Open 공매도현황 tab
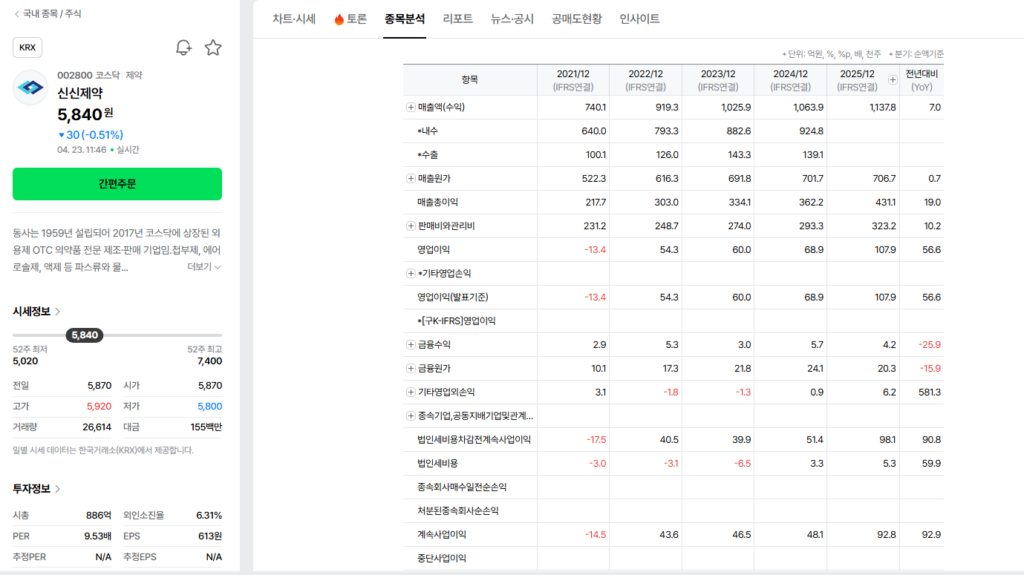The height and width of the screenshot is (575, 1024). (577, 19)
